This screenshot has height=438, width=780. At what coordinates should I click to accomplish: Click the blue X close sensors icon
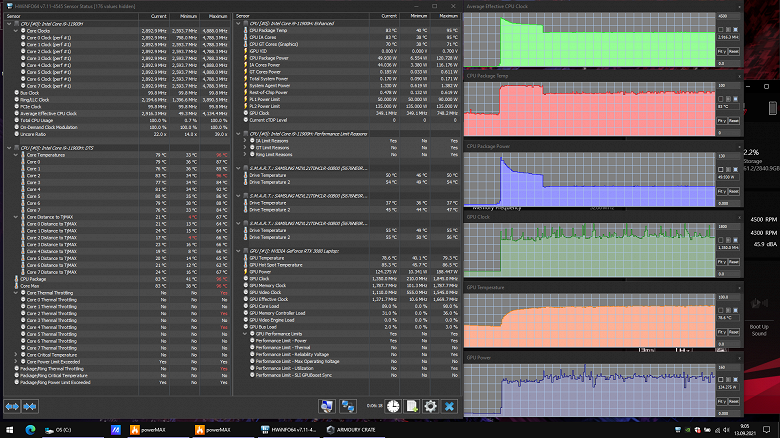coord(449,406)
